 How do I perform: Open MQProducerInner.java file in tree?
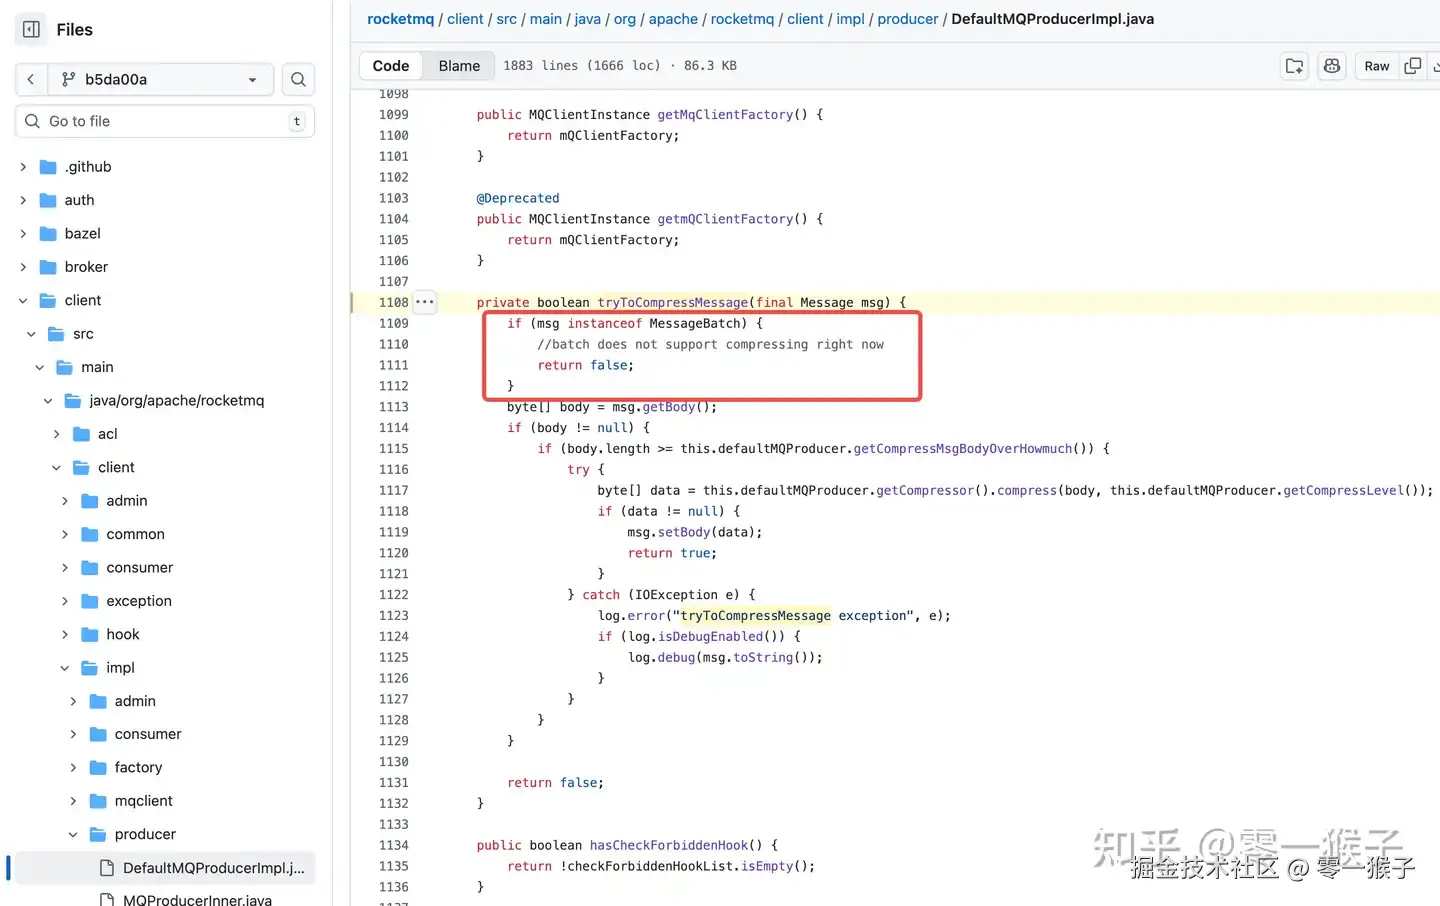(x=197, y=899)
